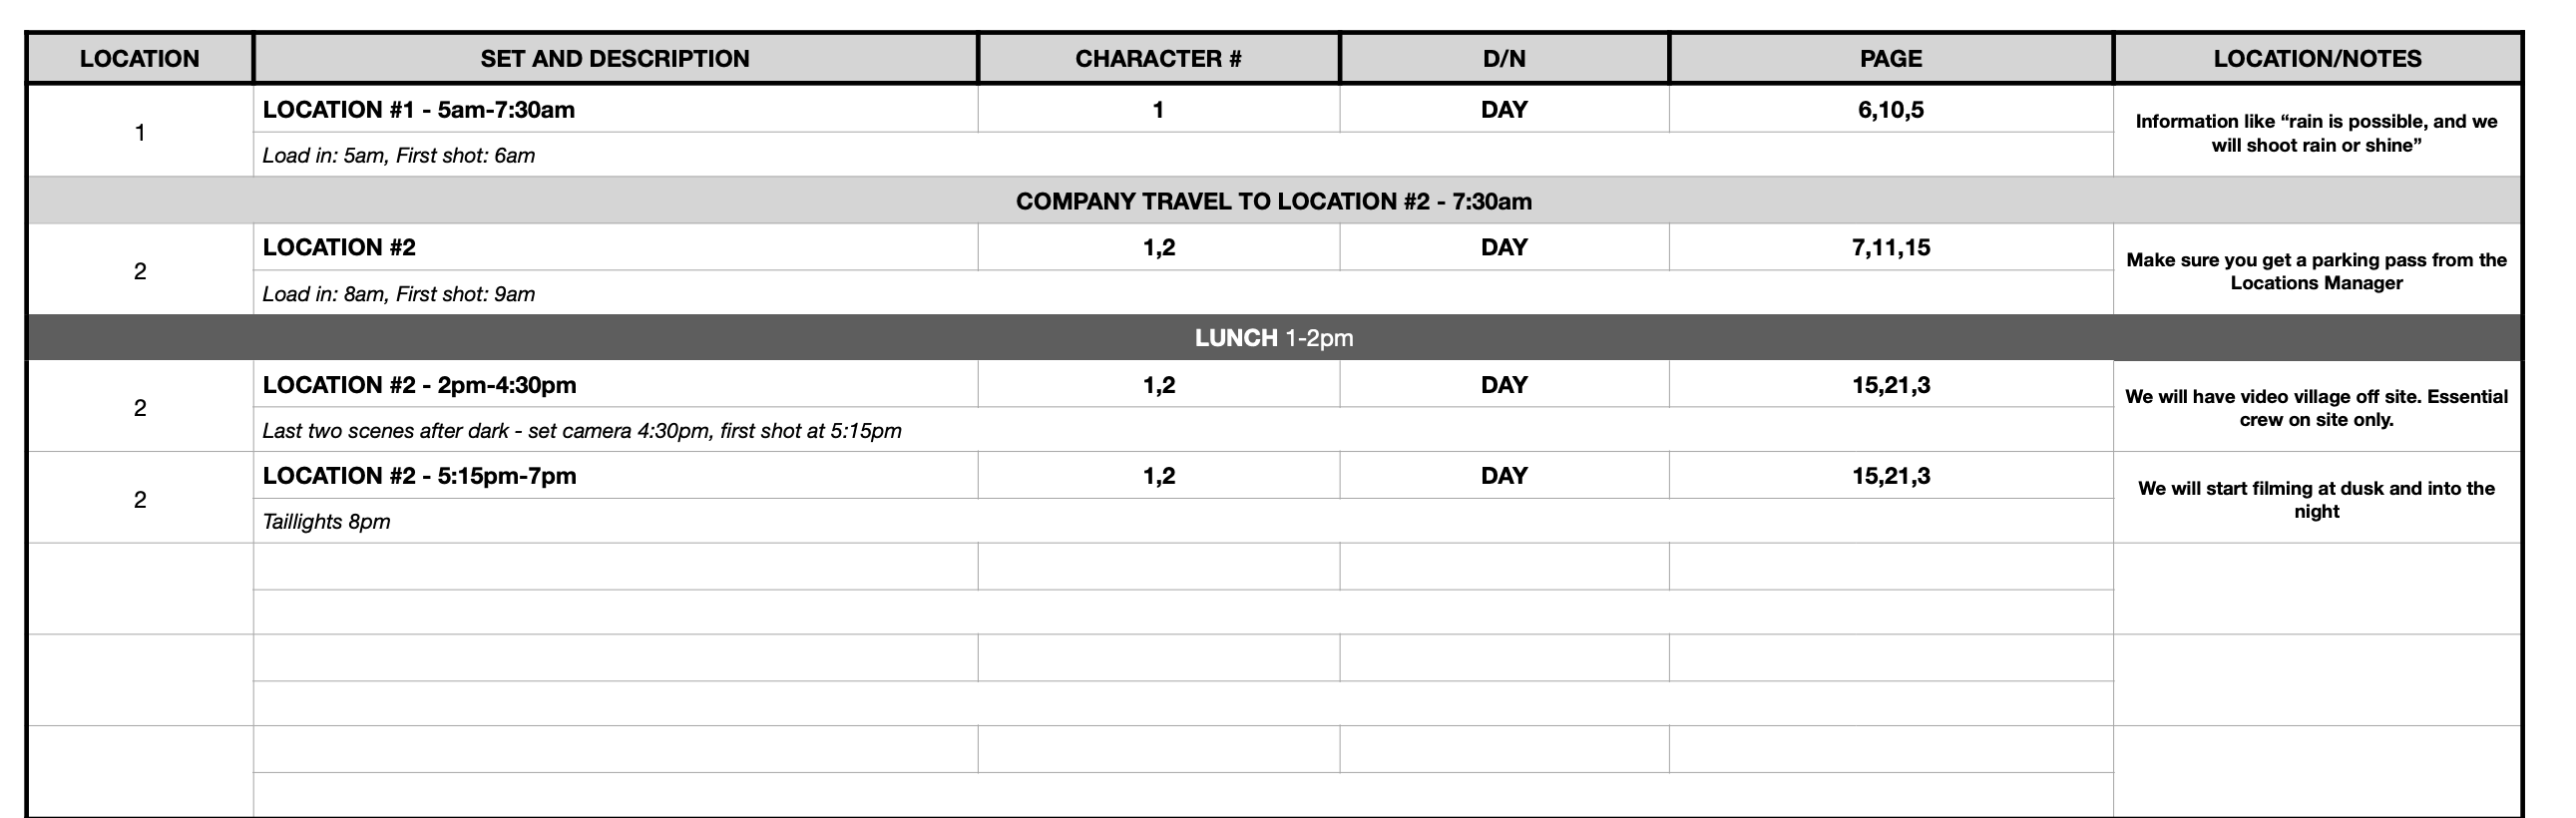Click the D/N column header
The width and height of the screenshot is (2576, 818).
1504,58
